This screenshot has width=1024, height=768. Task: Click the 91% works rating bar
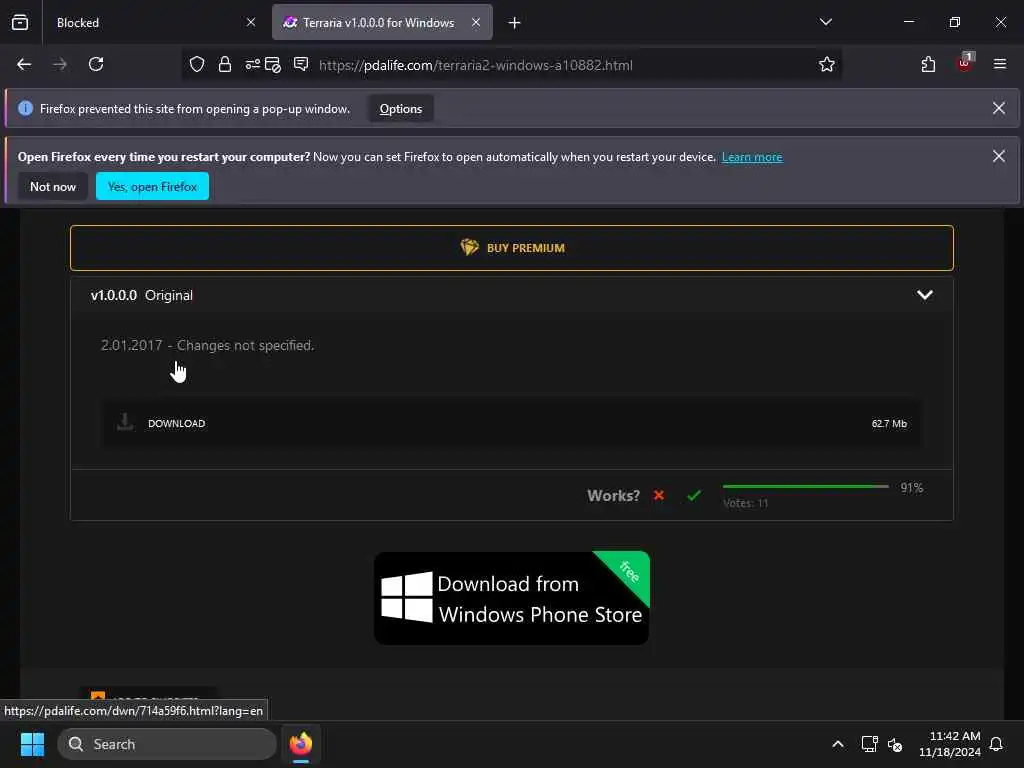[805, 487]
